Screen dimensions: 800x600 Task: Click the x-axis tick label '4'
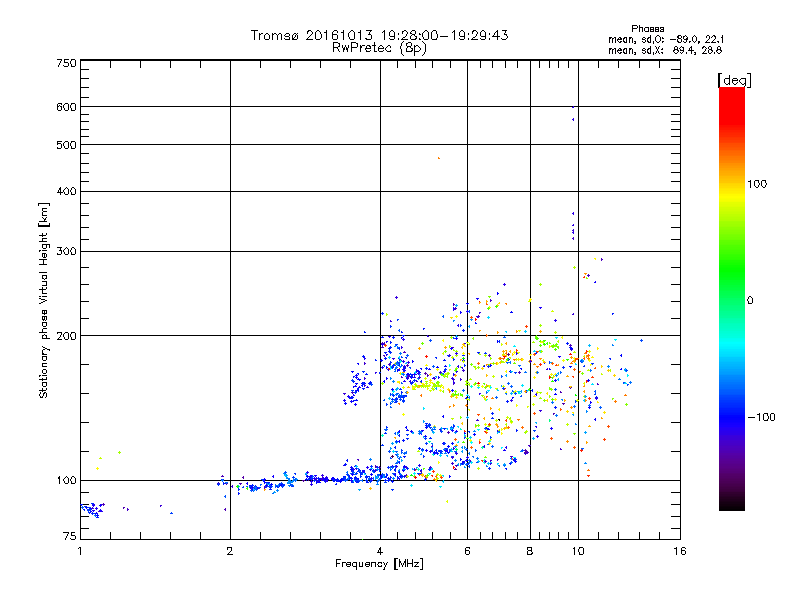tap(380, 551)
